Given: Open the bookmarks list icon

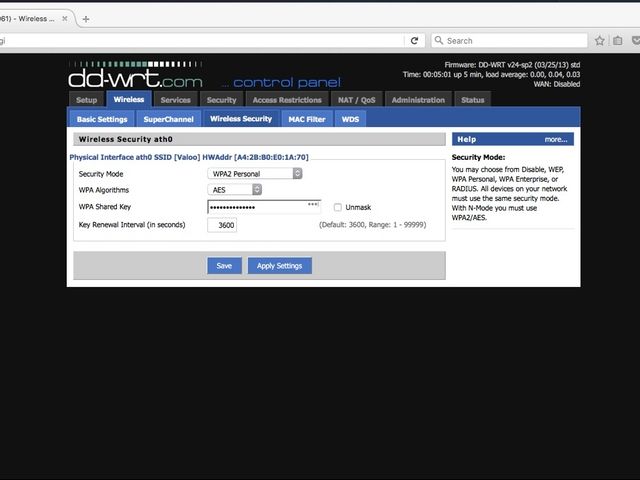Looking at the screenshot, I should tap(618, 40).
